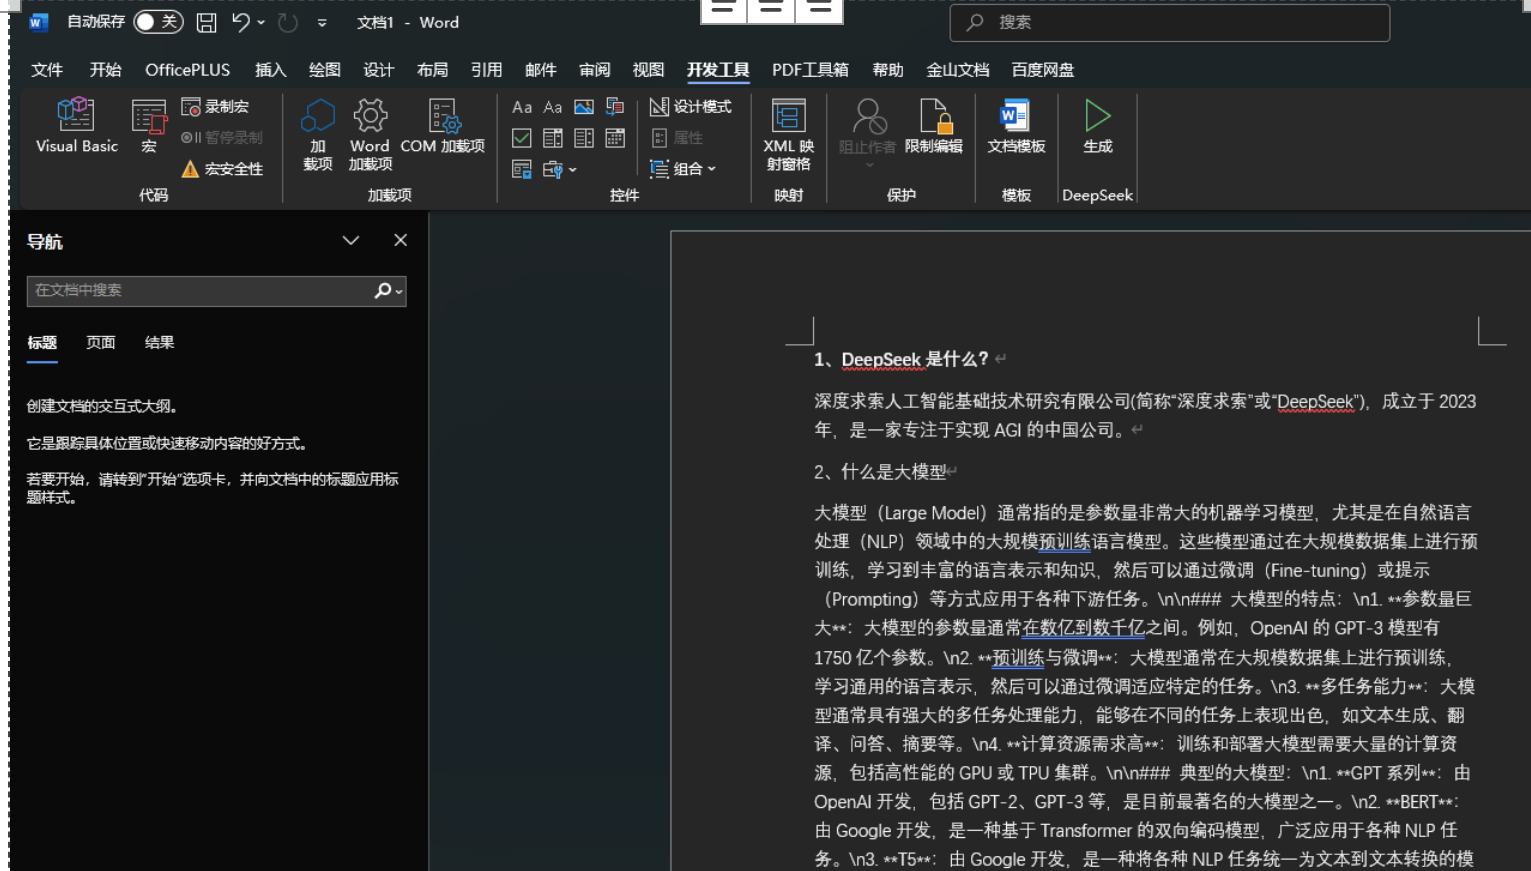Viewport: 1531px width, 871px height.
Task: Open the Word Add-ins dialog
Action: (369, 134)
